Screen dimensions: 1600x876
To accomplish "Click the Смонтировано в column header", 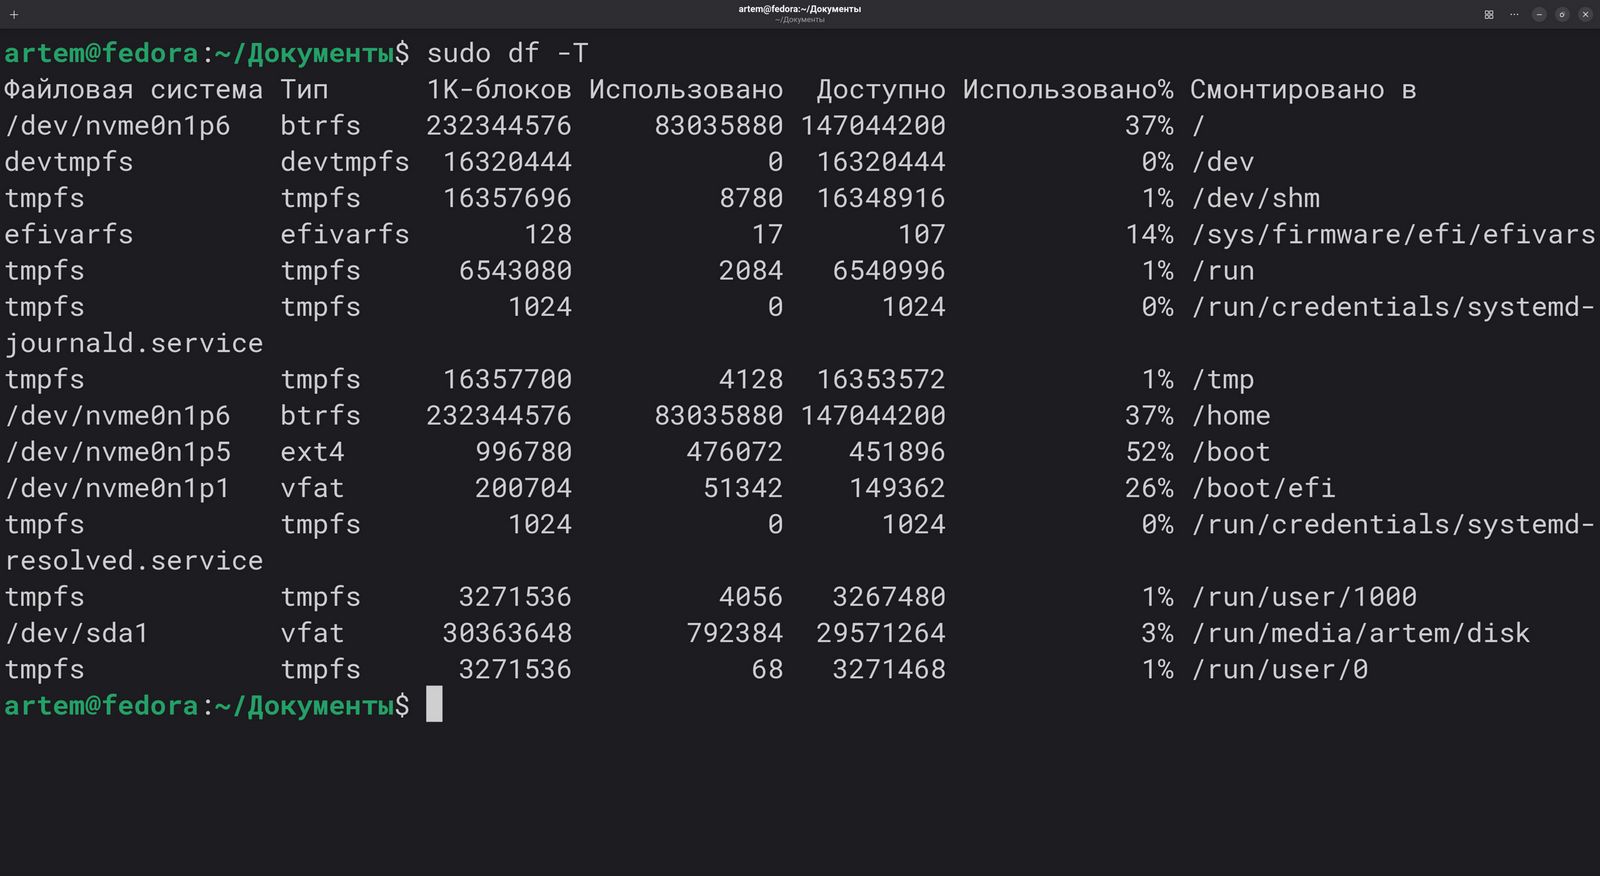I will click(x=1302, y=90).
